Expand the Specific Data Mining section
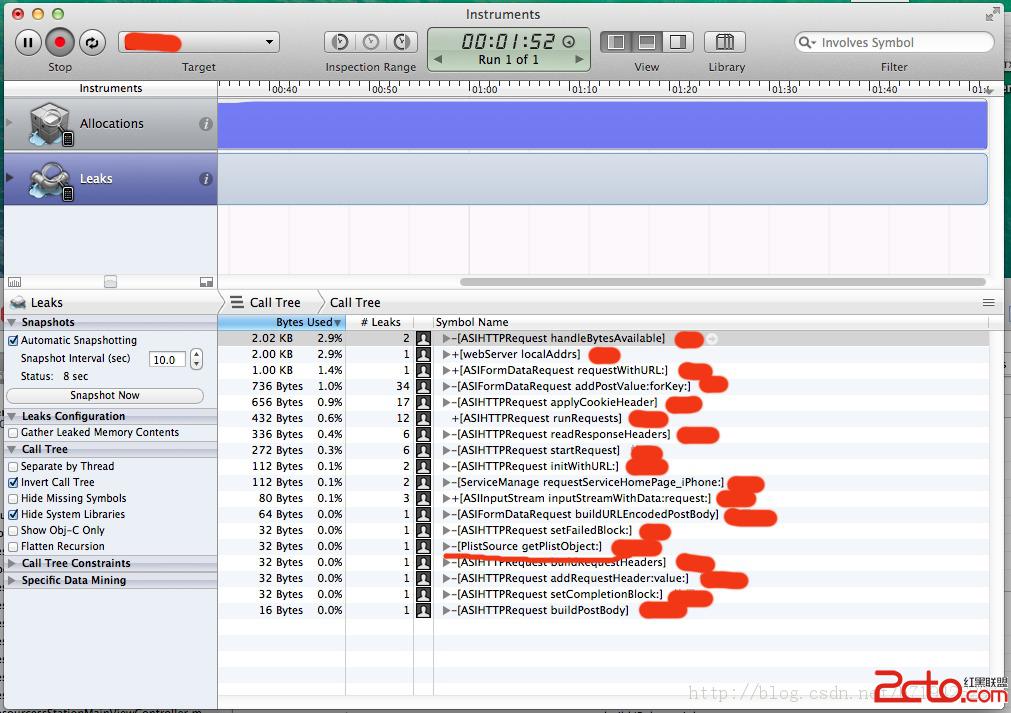 pyautogui.click(x=12, y=580)
